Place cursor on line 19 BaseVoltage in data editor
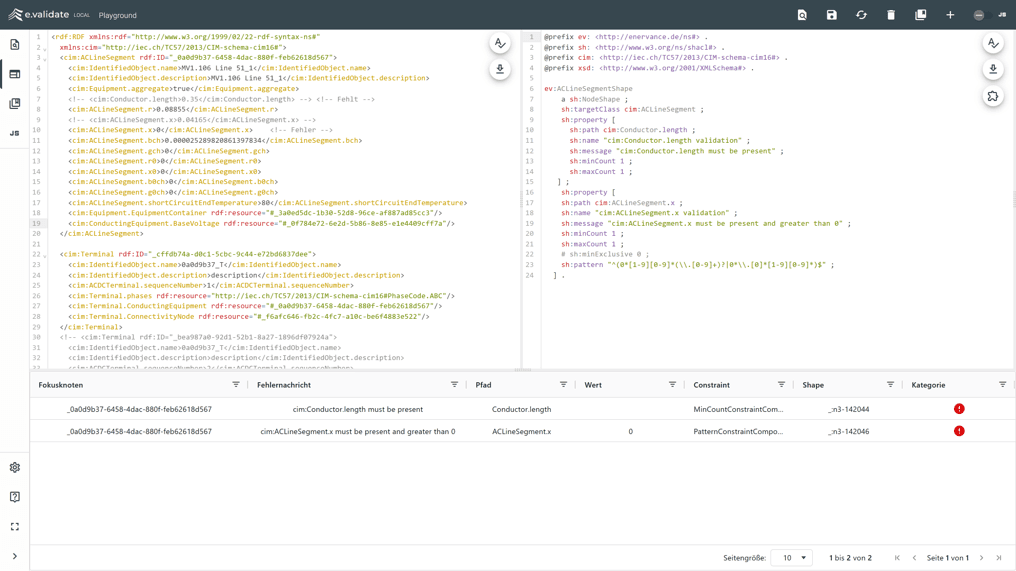This screenshot has width=1016, height=571. (262, 223)
